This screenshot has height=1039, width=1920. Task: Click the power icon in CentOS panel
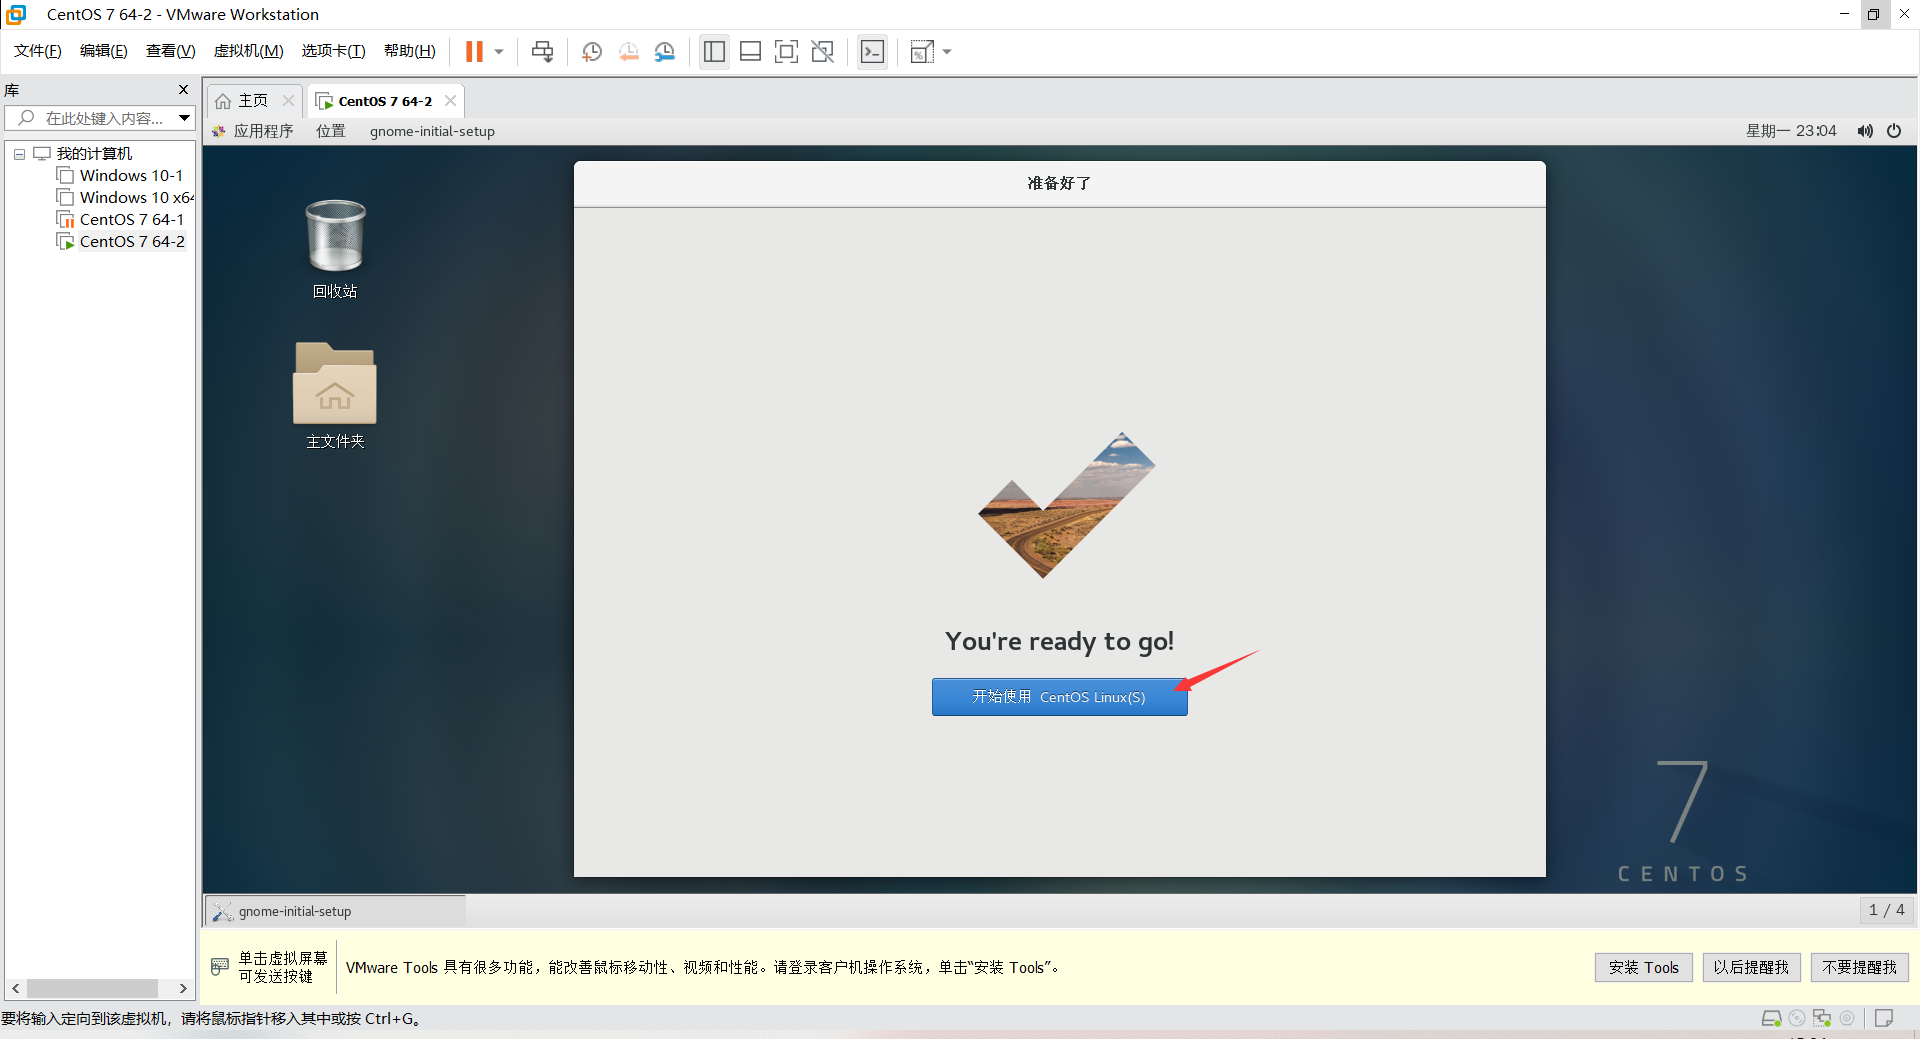tap(1894, 131)
